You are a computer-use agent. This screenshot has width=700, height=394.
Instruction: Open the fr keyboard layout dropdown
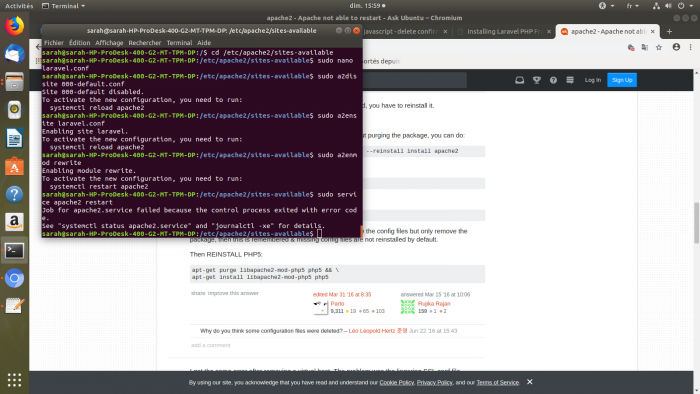[x=633, y=6]
